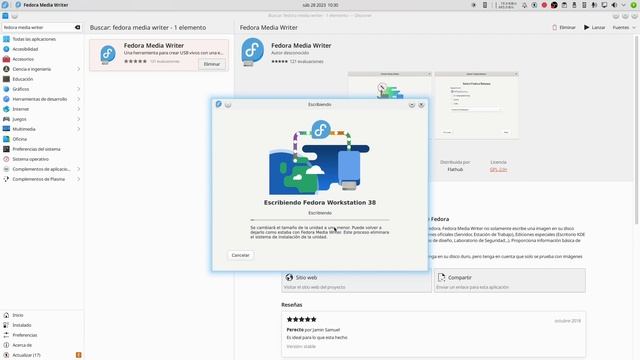Open Sitio web project link
Viewport: 640px width, 360px height.
point(356,281)
